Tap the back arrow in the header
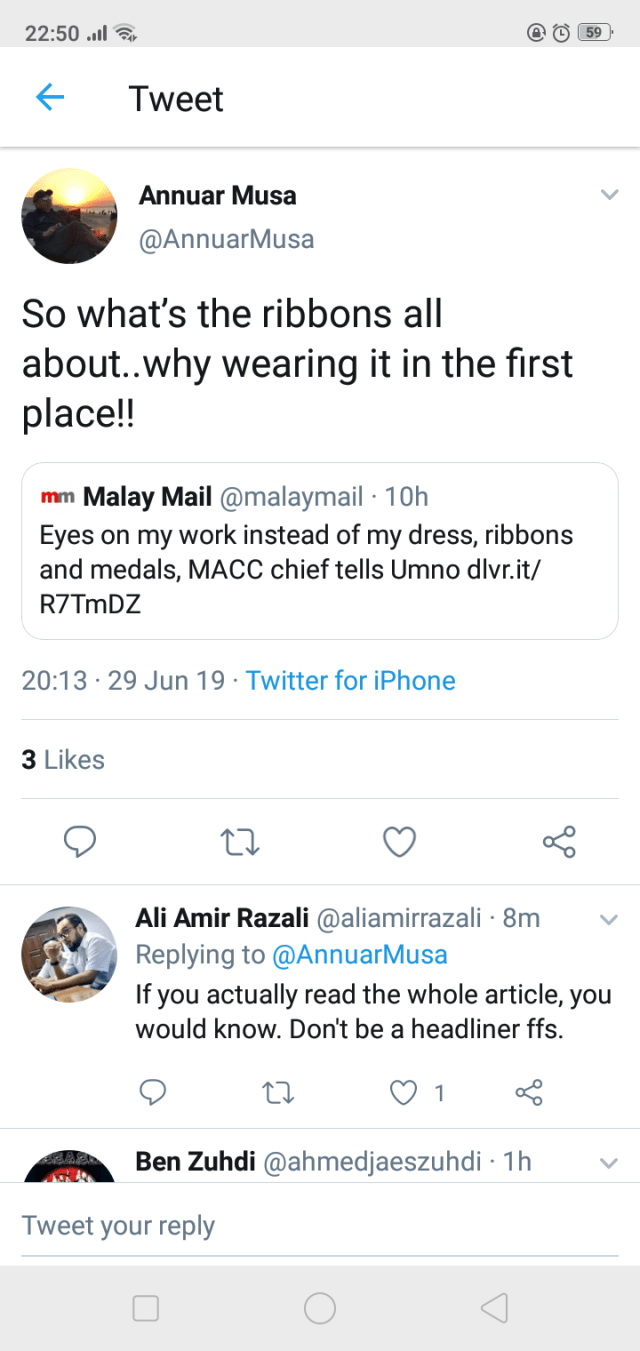640x1351 pixels. tap(49, 97)
